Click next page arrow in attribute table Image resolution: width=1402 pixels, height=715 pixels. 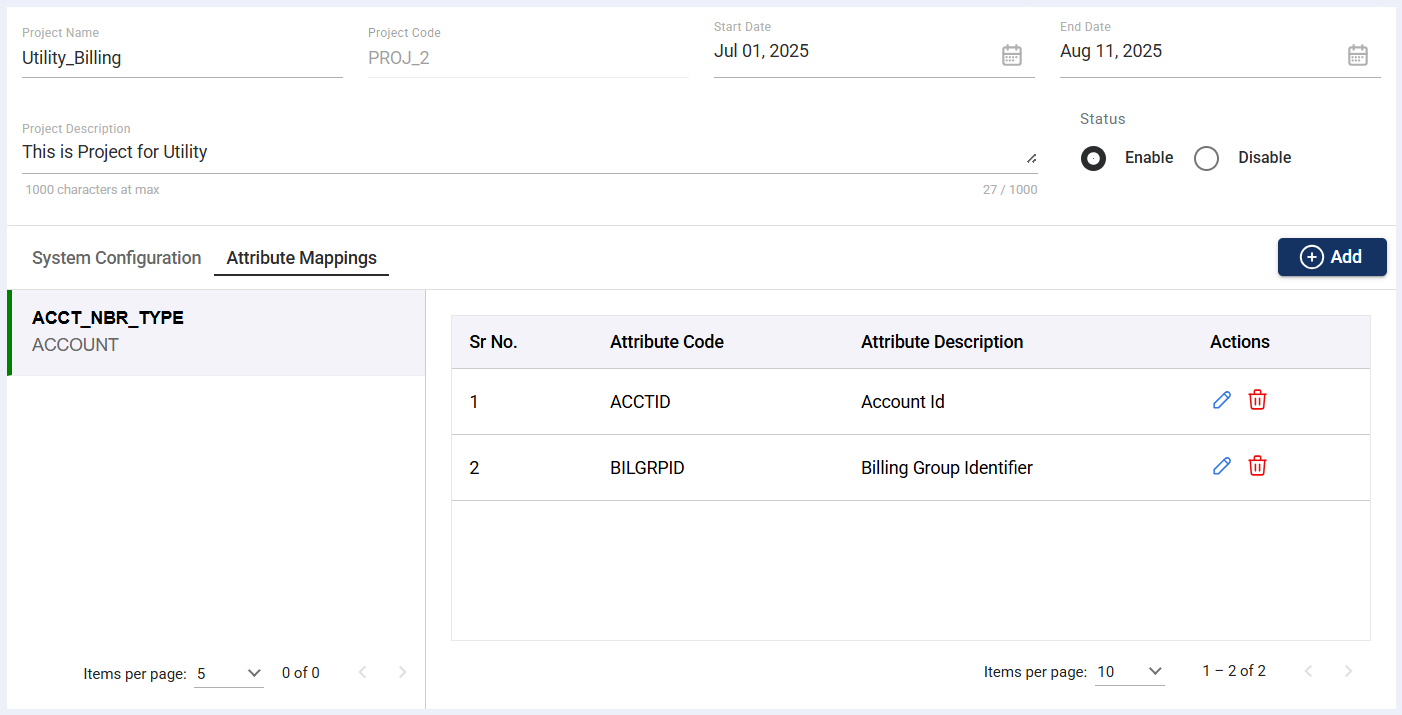point(1348,671)
